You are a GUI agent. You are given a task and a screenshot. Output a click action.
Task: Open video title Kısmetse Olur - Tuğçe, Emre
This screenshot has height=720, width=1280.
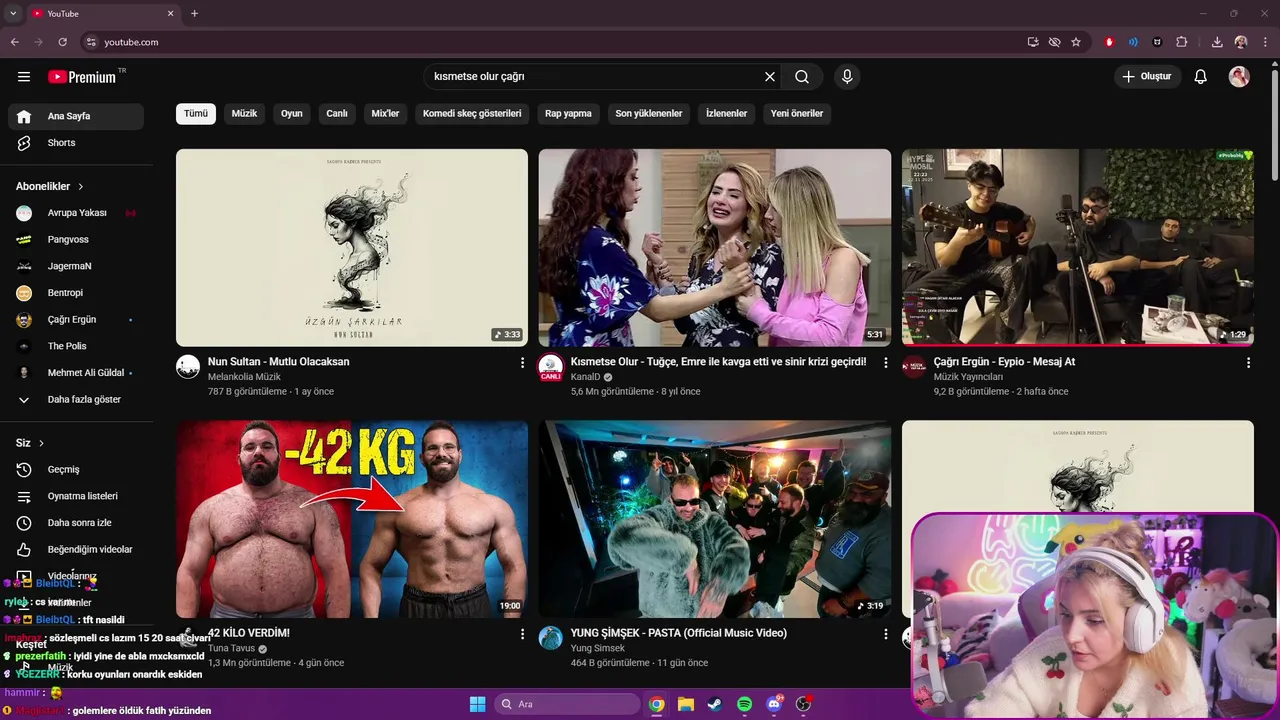click(718, 362)
